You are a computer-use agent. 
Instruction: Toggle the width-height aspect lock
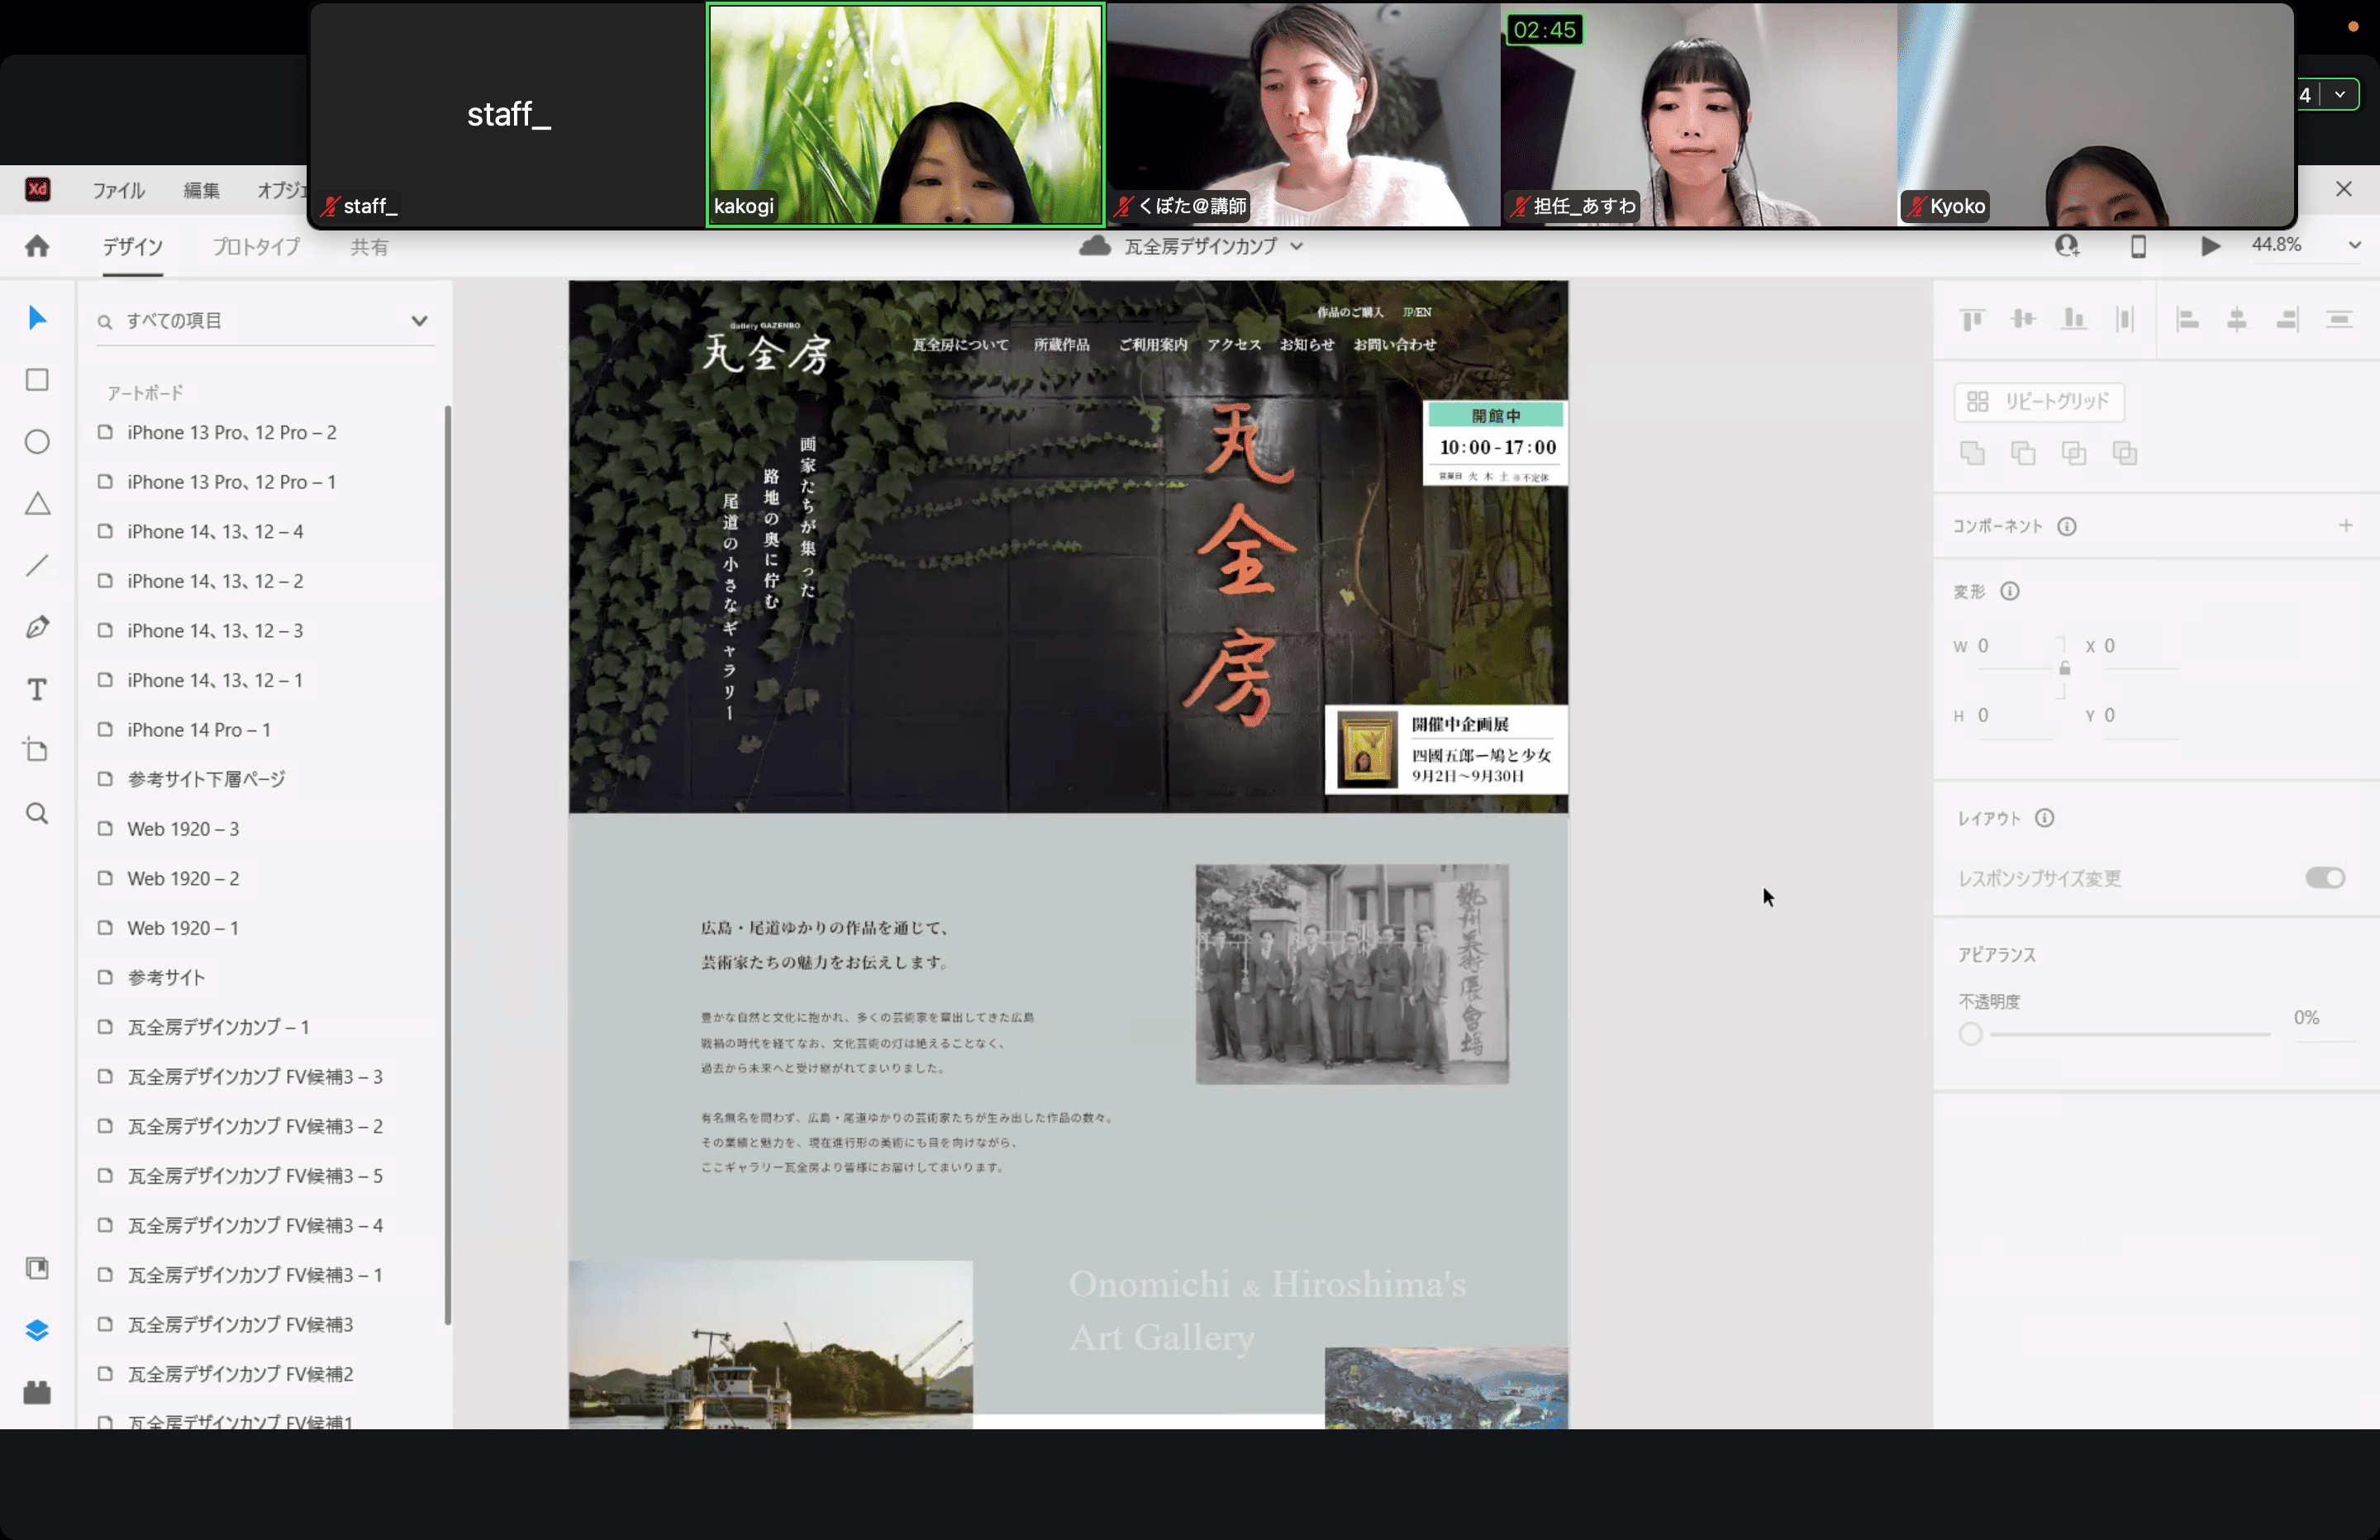click(x=2064, y=668)
